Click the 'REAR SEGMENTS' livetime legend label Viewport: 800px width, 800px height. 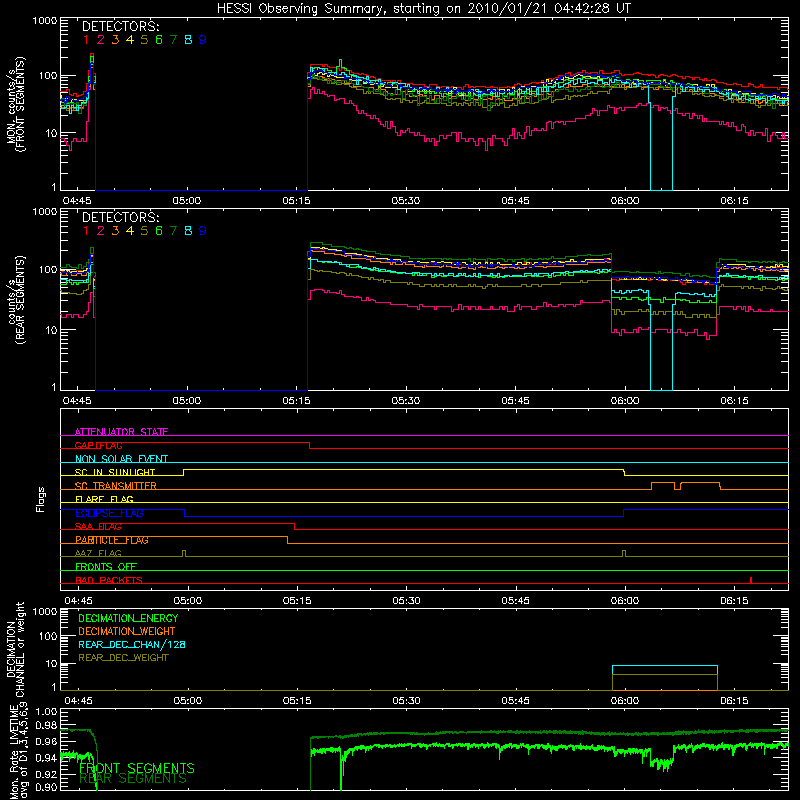point(133,779)
